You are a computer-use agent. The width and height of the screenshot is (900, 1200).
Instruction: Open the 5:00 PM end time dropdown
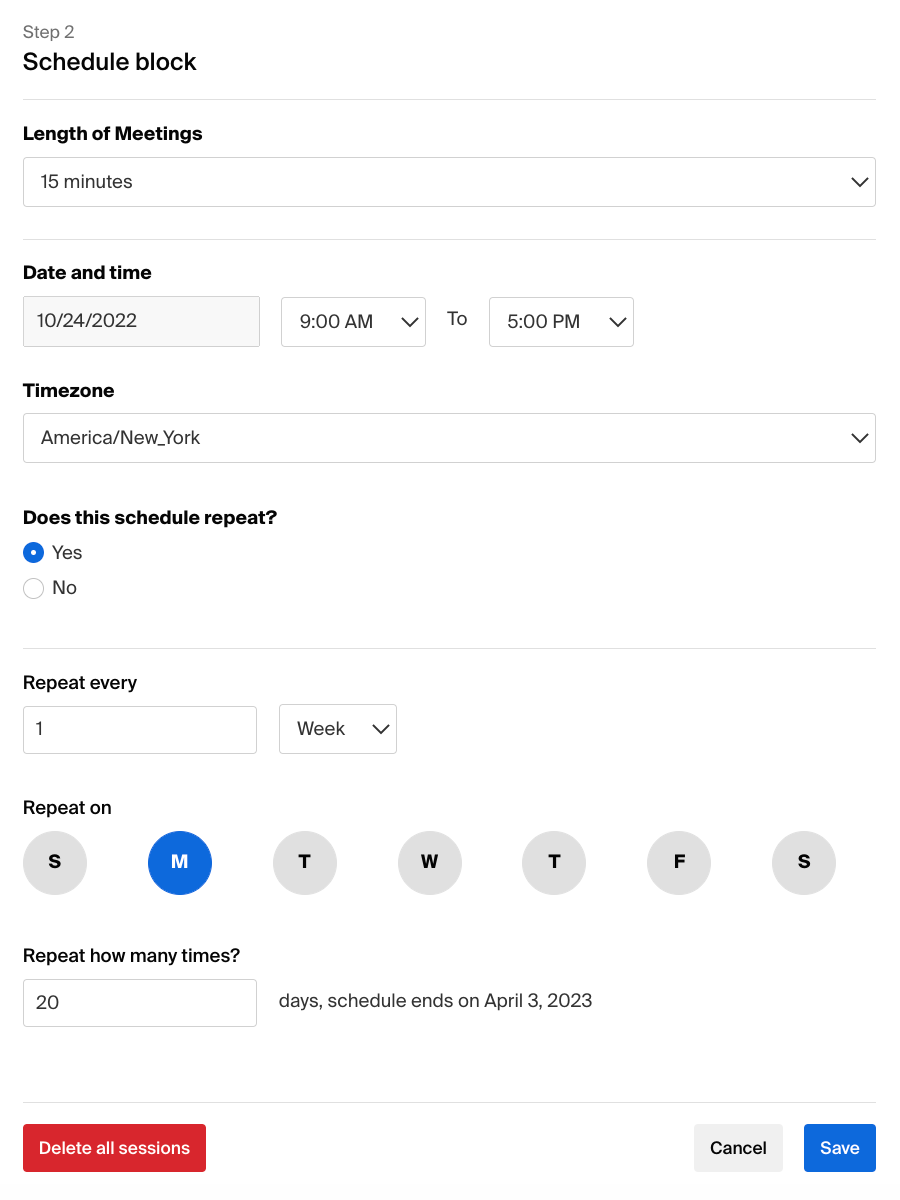(561, 321)
